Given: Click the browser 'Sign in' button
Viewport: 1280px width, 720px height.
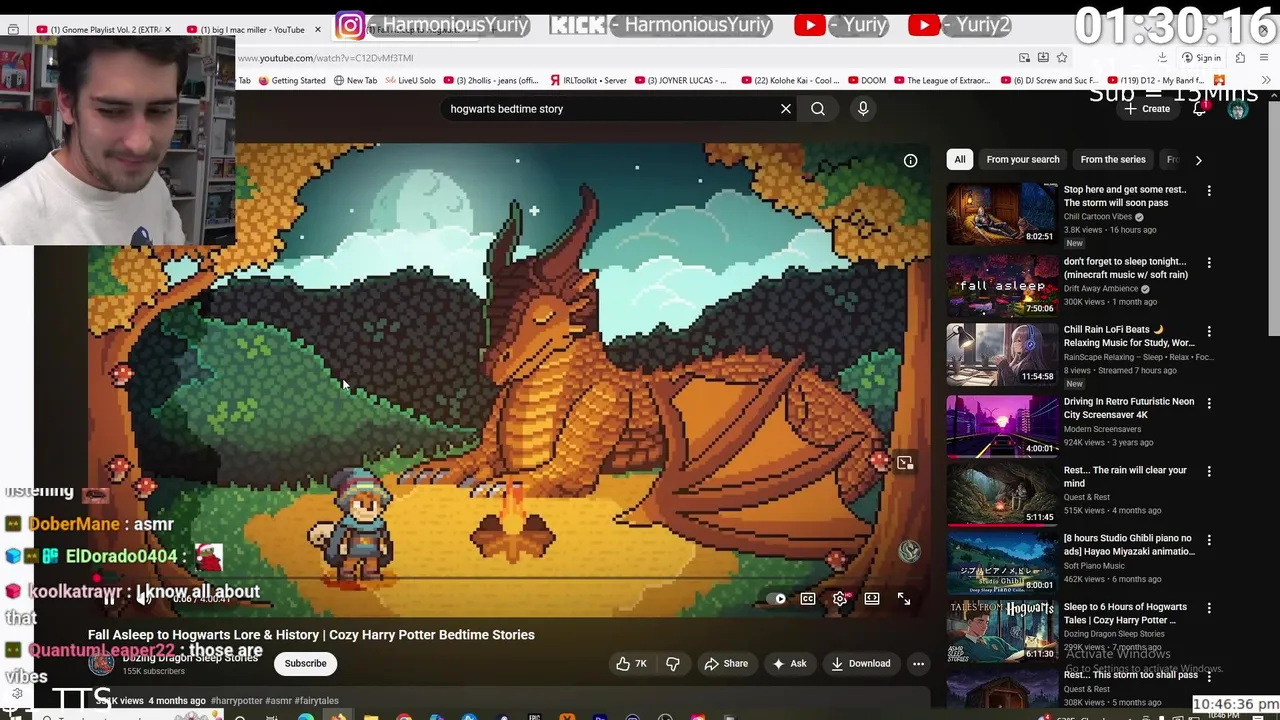Looking at the screenshot, I should pyautogui.click(x=1201, y=58).
